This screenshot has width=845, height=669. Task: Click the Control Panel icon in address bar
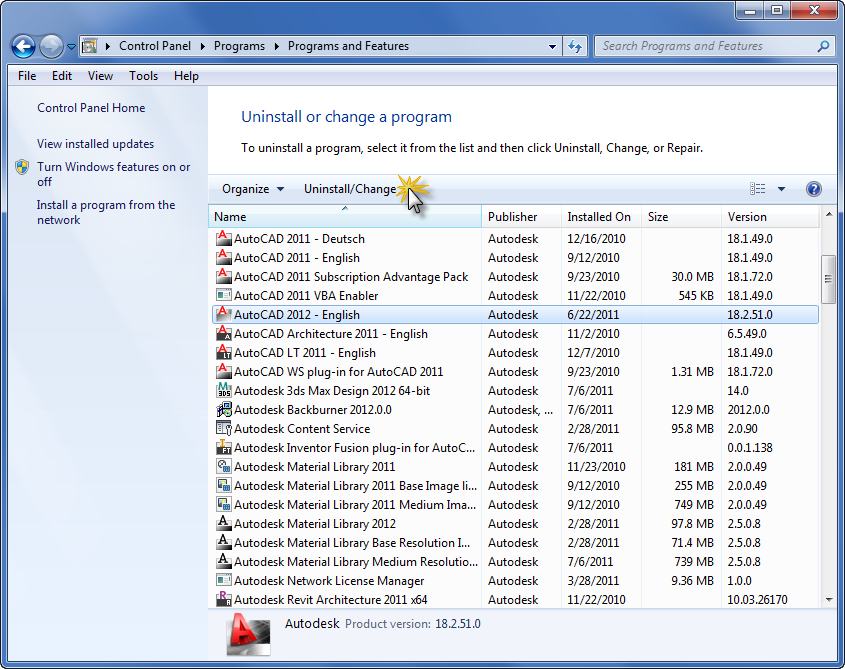point(89,46)
